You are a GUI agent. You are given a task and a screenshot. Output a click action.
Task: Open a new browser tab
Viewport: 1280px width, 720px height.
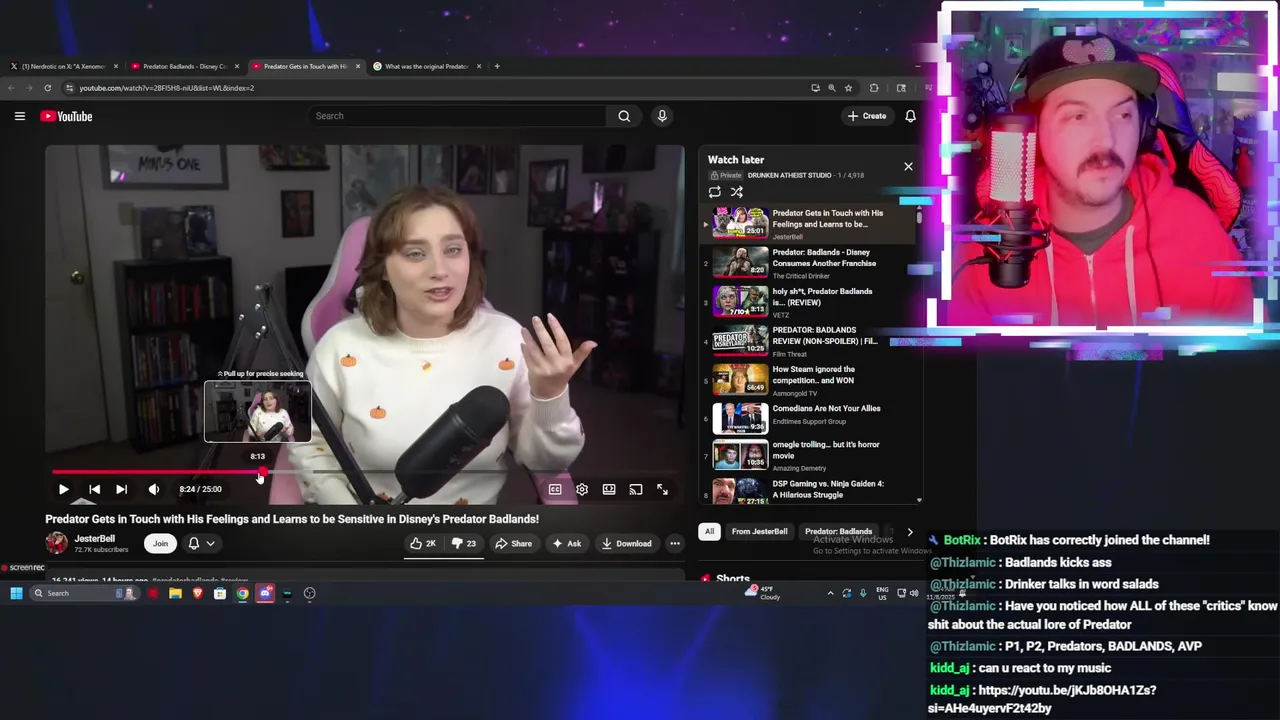[x=497, y=66]
